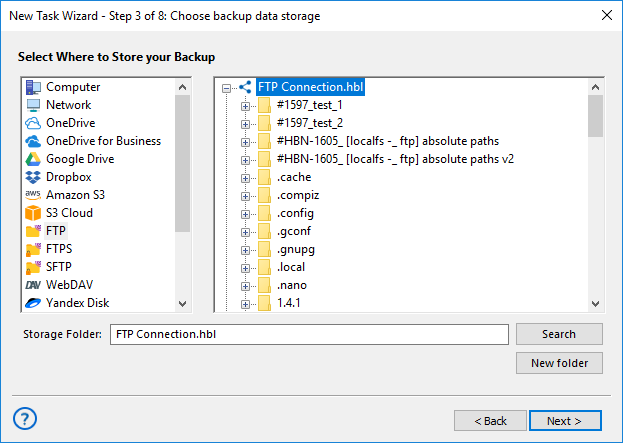Image resolution: width=623 pixels, height=443 pixels.
Task: Expand the #1597_test_1 folder node
Action: coord(246,106)
